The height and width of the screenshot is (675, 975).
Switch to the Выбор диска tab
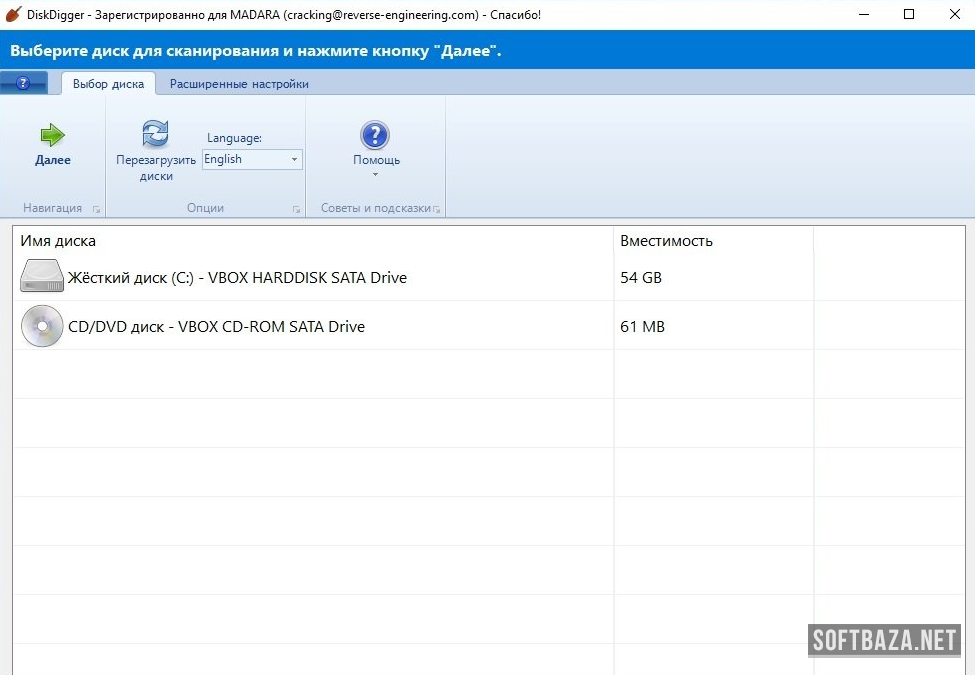coord(108,84)
